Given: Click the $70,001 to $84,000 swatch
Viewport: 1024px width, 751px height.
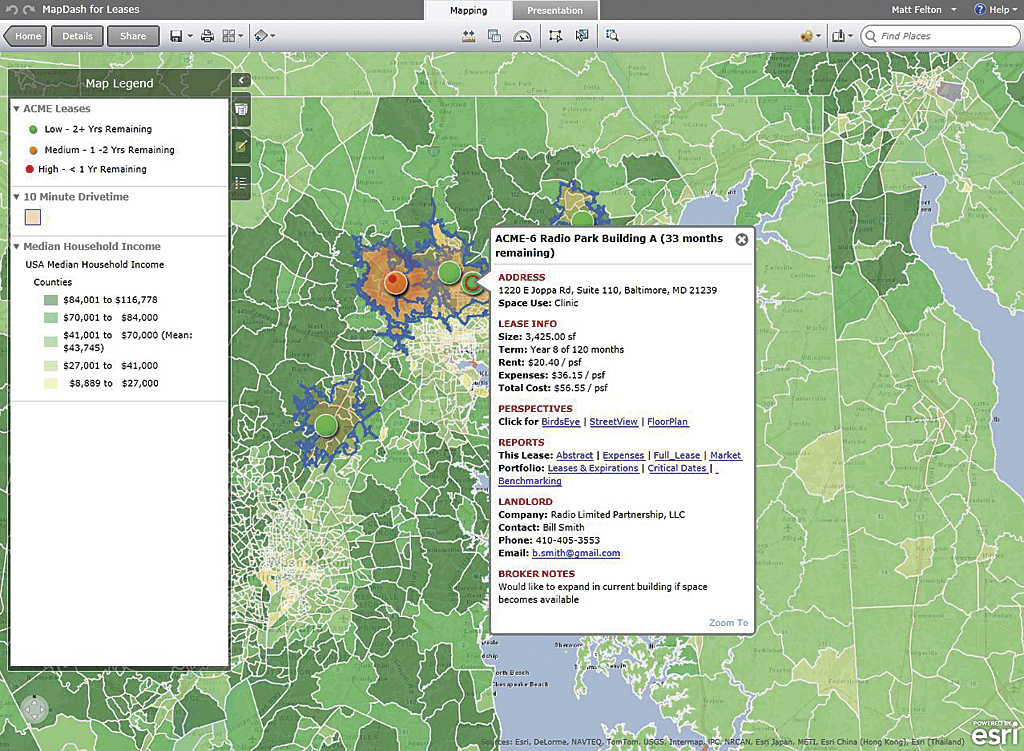Looking at the screenshot, I should pos(51,317).
